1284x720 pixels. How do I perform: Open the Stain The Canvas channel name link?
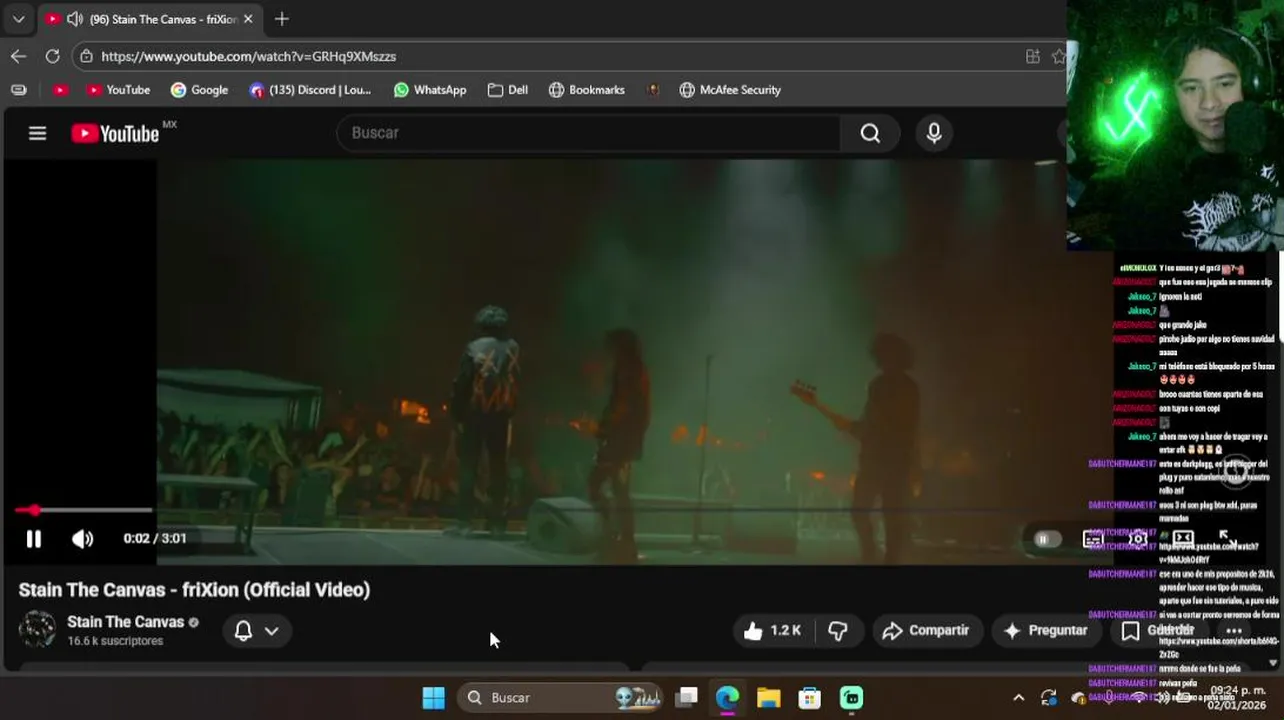pyautogui.click(x=125, y=622)
